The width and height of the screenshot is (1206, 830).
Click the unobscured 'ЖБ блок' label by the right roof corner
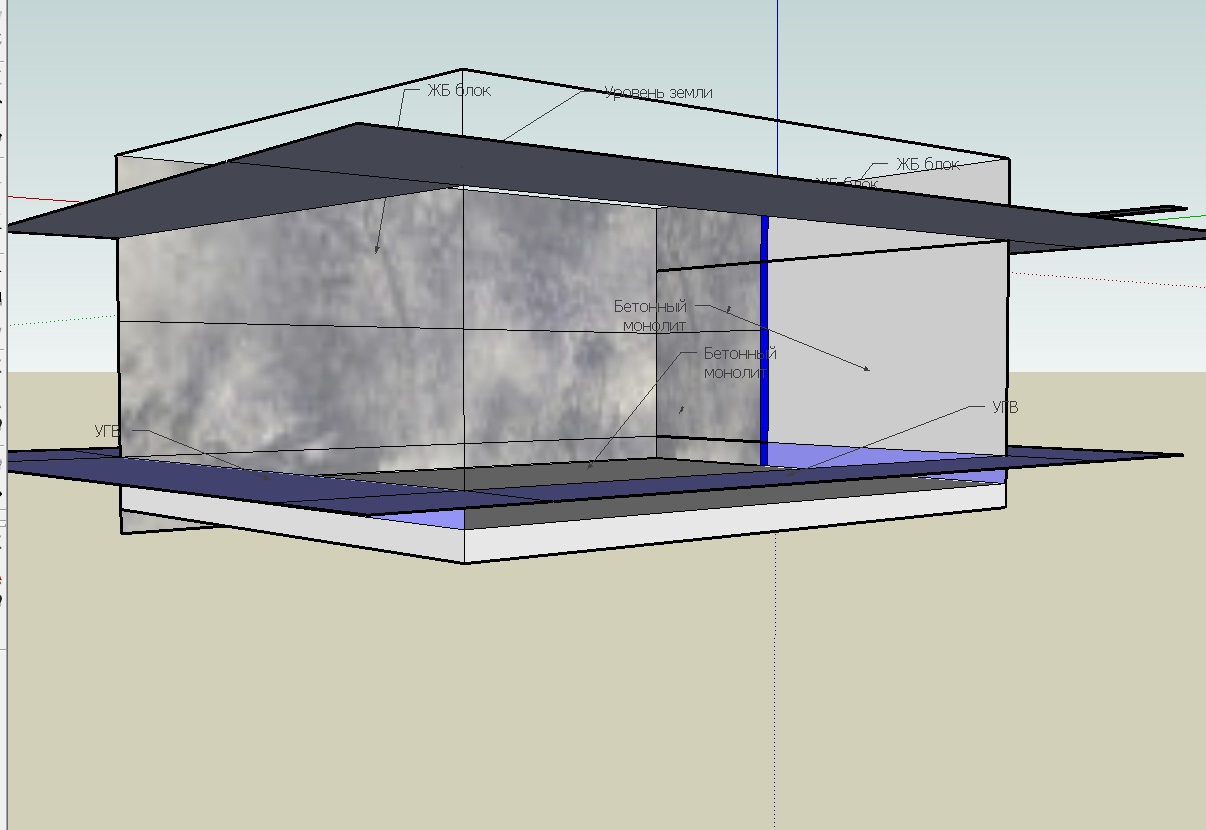tap(927, 165)
